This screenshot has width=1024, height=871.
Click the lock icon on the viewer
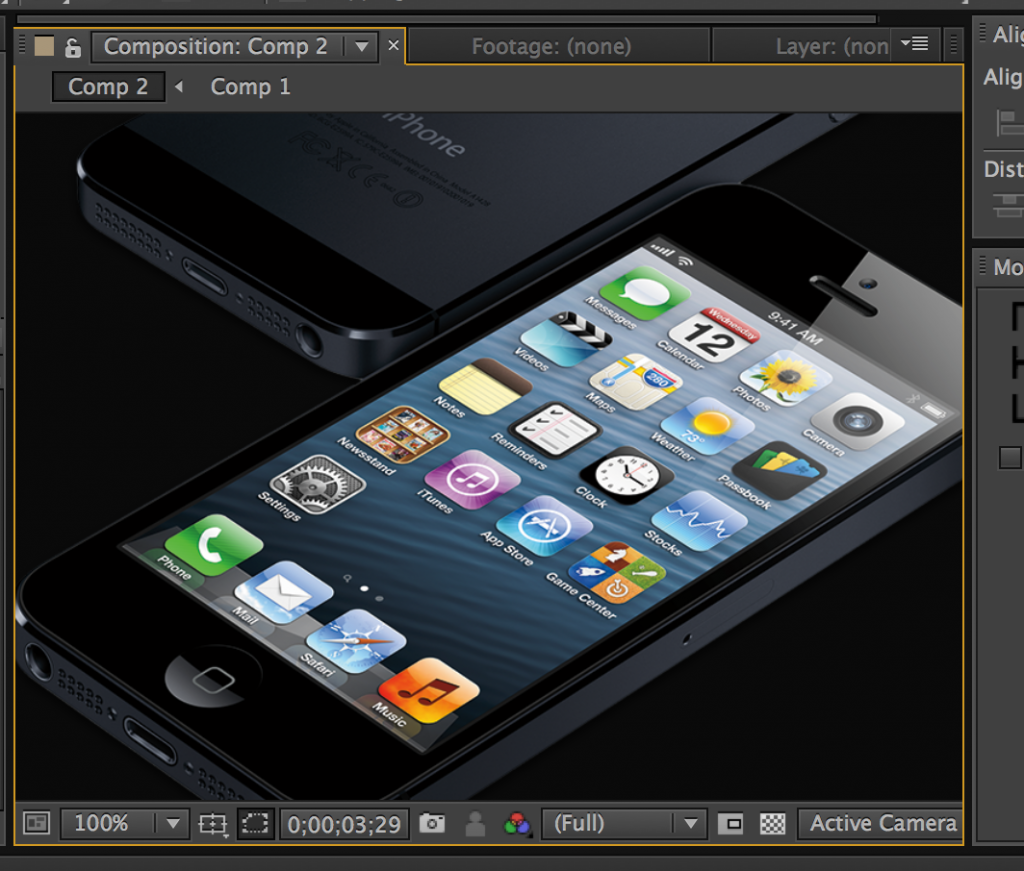(72, 47)
